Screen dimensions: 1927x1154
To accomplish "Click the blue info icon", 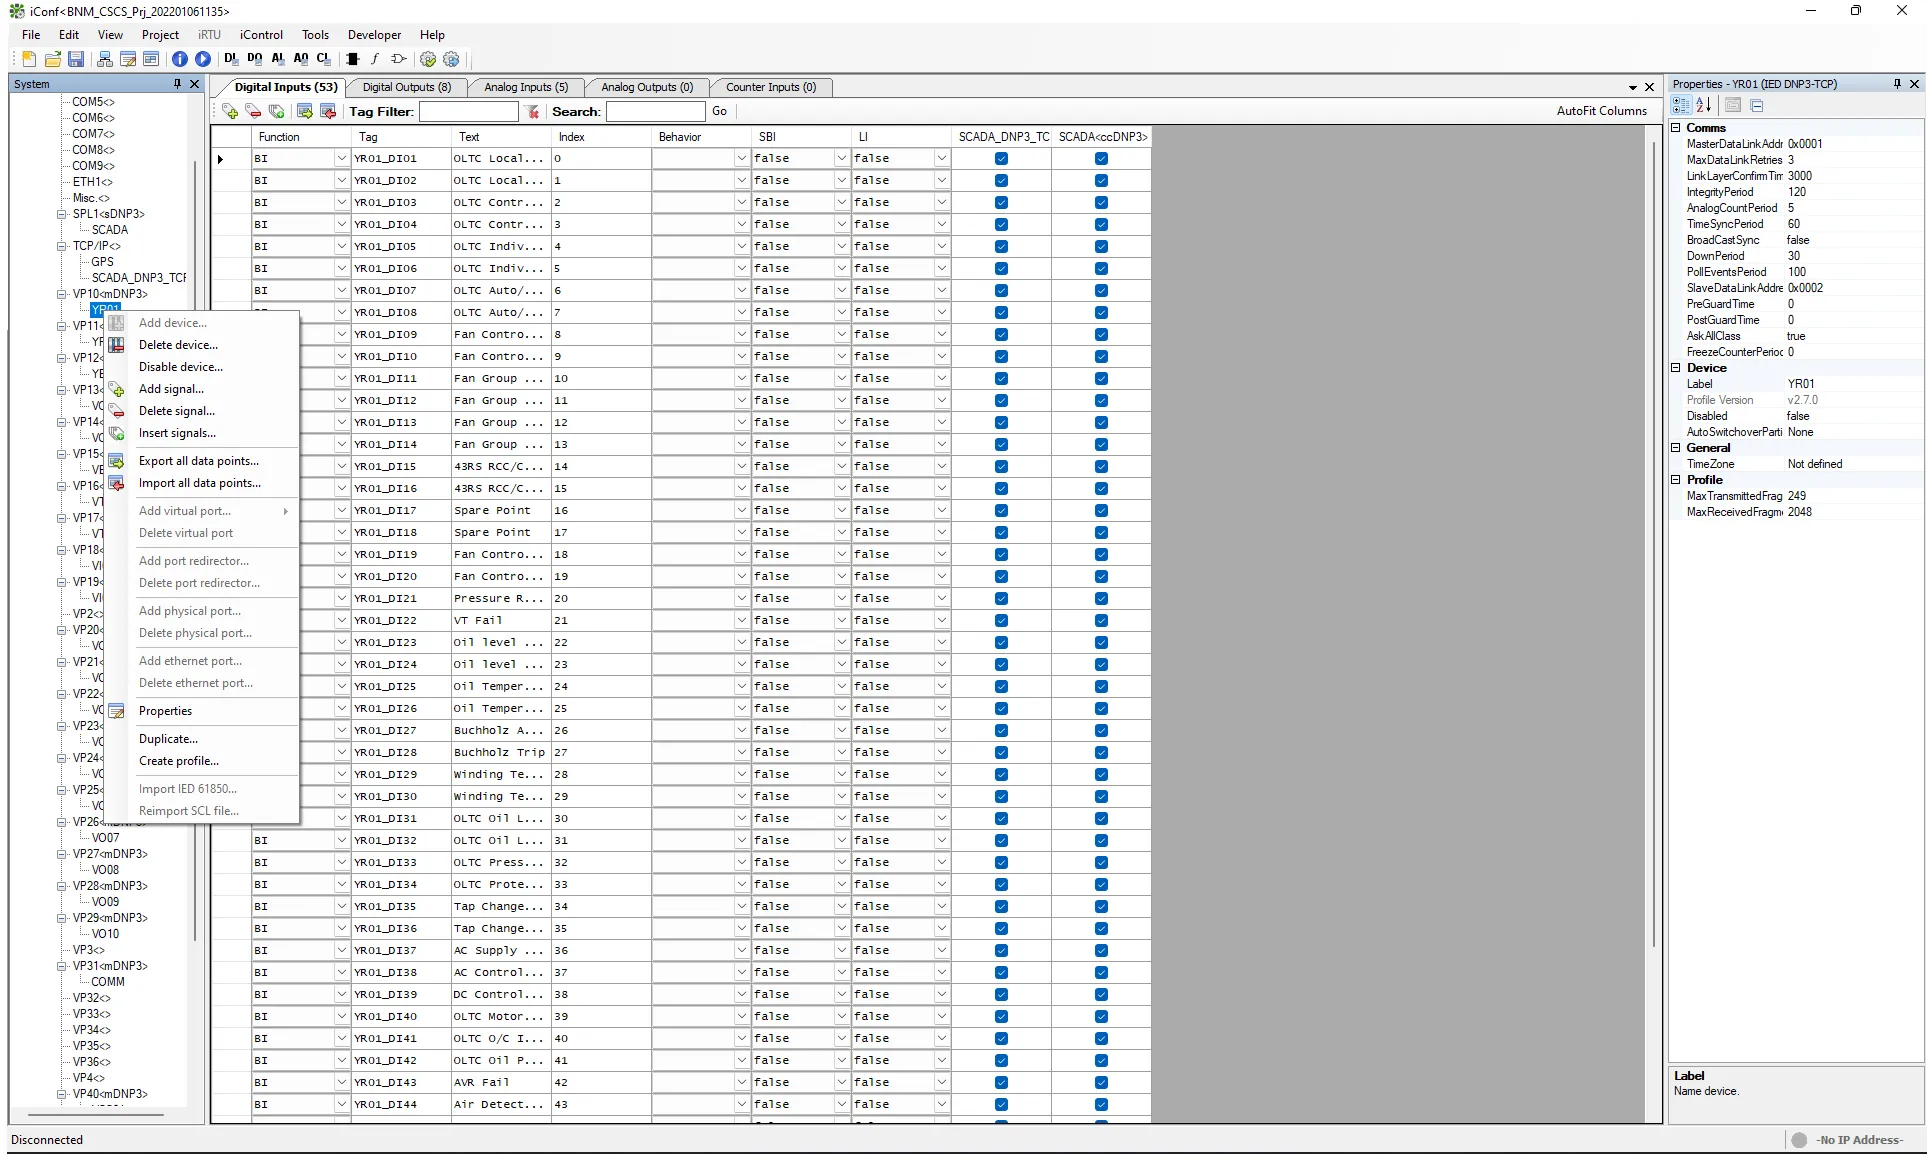I will 180,60.
